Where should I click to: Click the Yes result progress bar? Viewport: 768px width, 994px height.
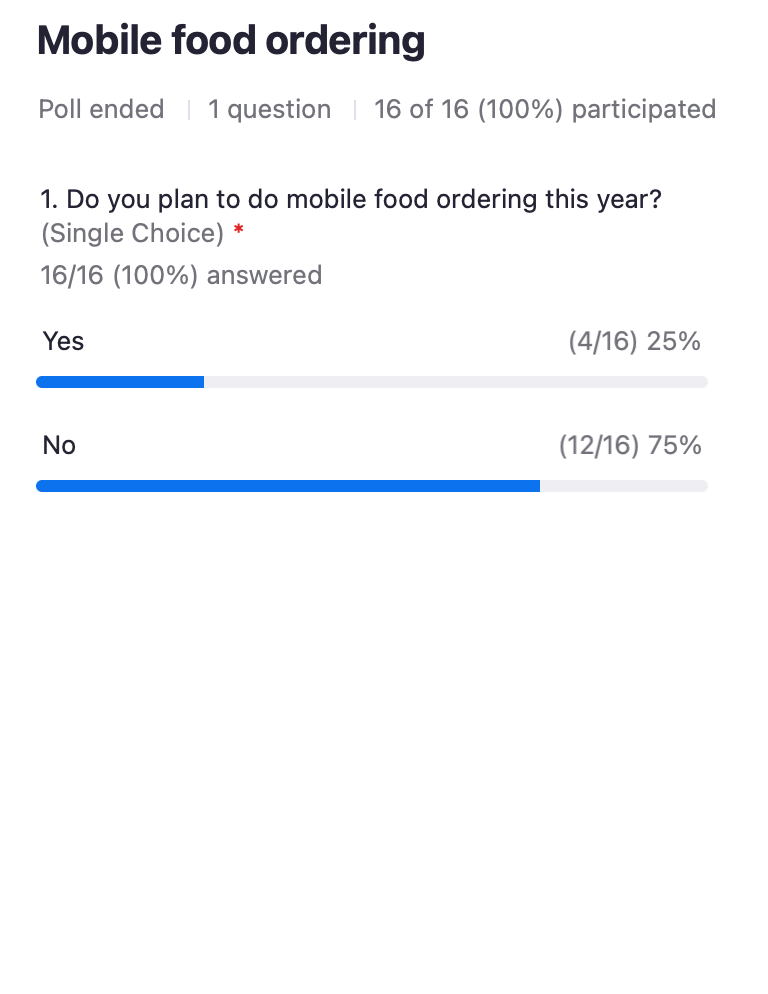372,382
